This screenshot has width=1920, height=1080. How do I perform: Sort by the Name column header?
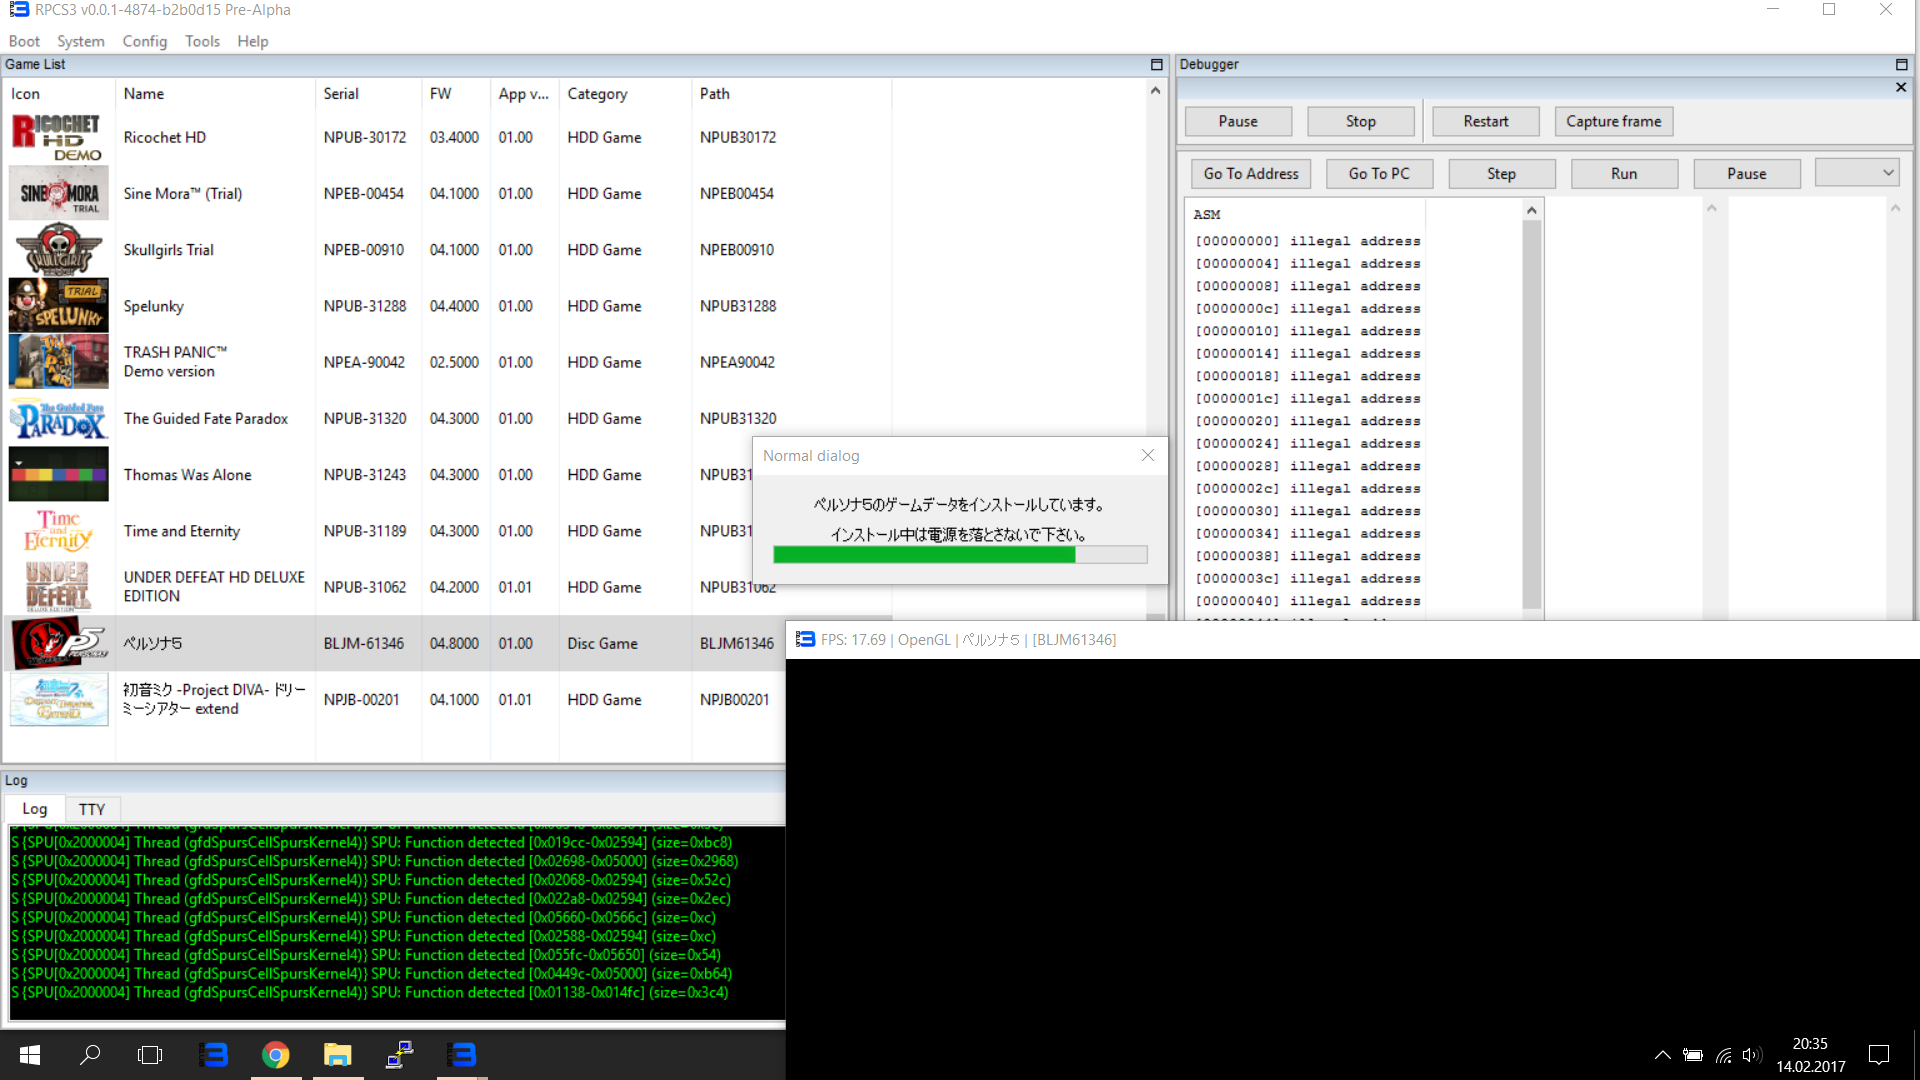pos(215,93)
